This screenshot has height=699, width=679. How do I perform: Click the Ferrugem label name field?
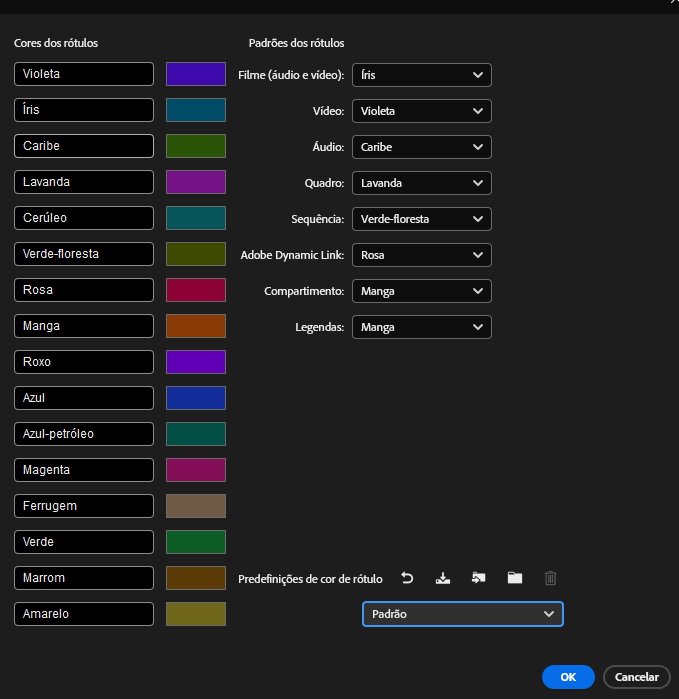point(84,506)
